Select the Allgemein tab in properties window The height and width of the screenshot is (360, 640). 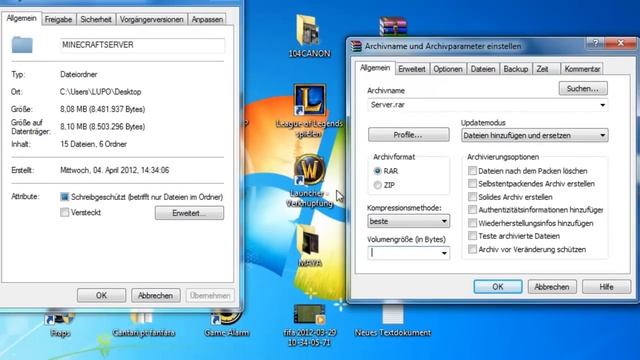(x=21, y=18)
